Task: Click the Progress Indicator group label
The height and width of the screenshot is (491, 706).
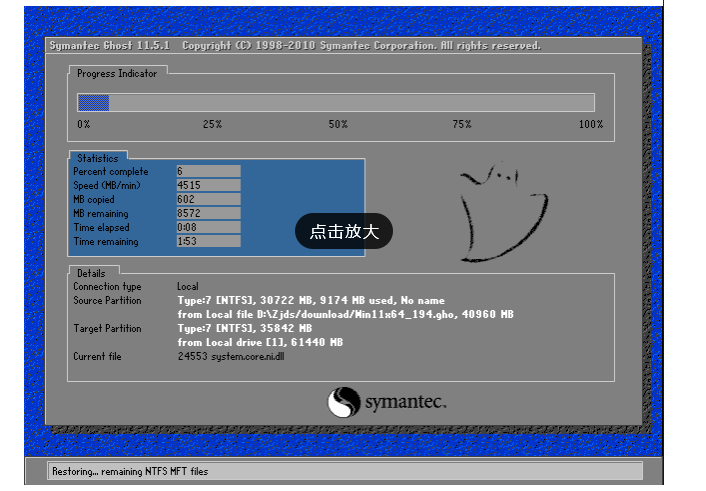Action: (117, 73)
